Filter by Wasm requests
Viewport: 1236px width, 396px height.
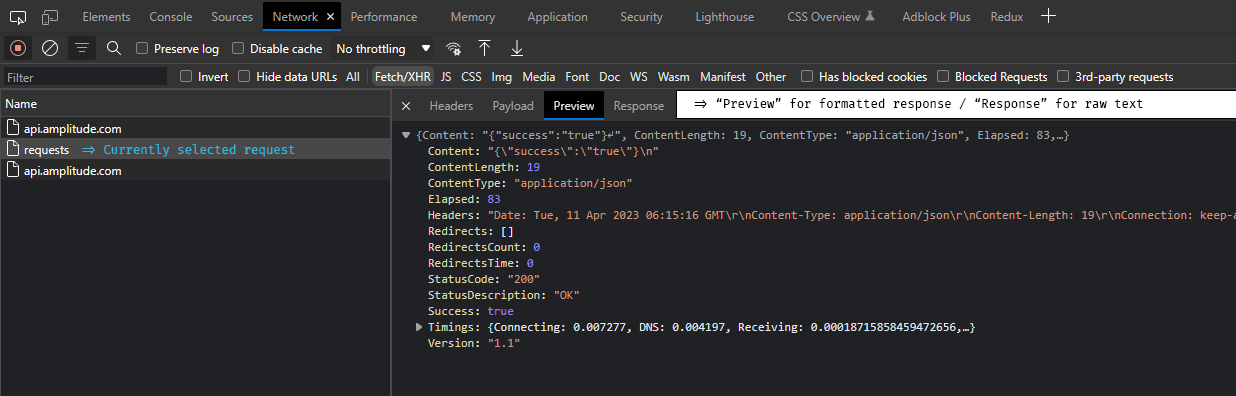tap(674, 77)
